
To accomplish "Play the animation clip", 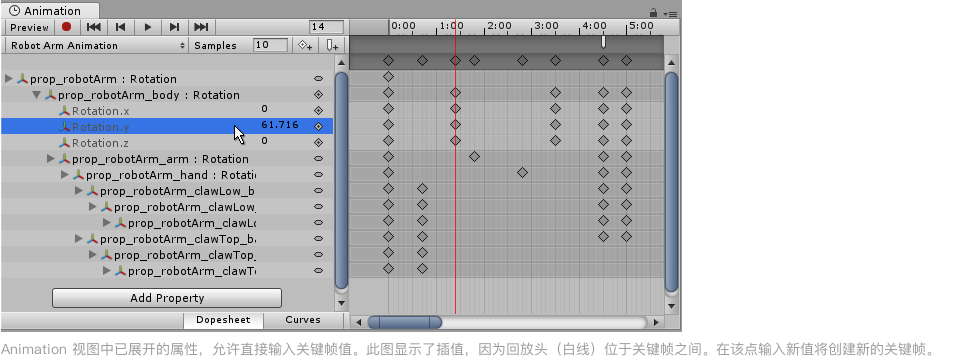I will [148, 27].
